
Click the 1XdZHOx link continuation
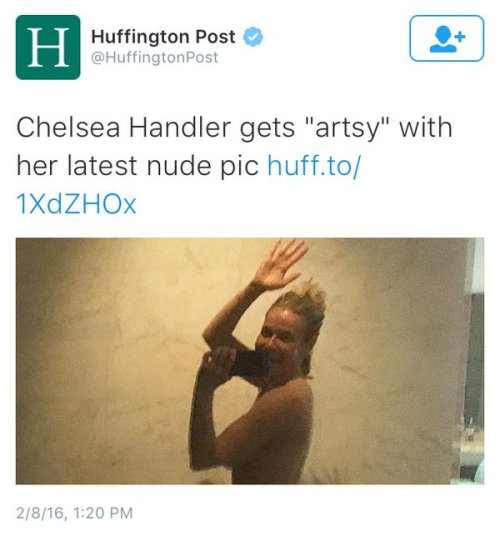76,204
